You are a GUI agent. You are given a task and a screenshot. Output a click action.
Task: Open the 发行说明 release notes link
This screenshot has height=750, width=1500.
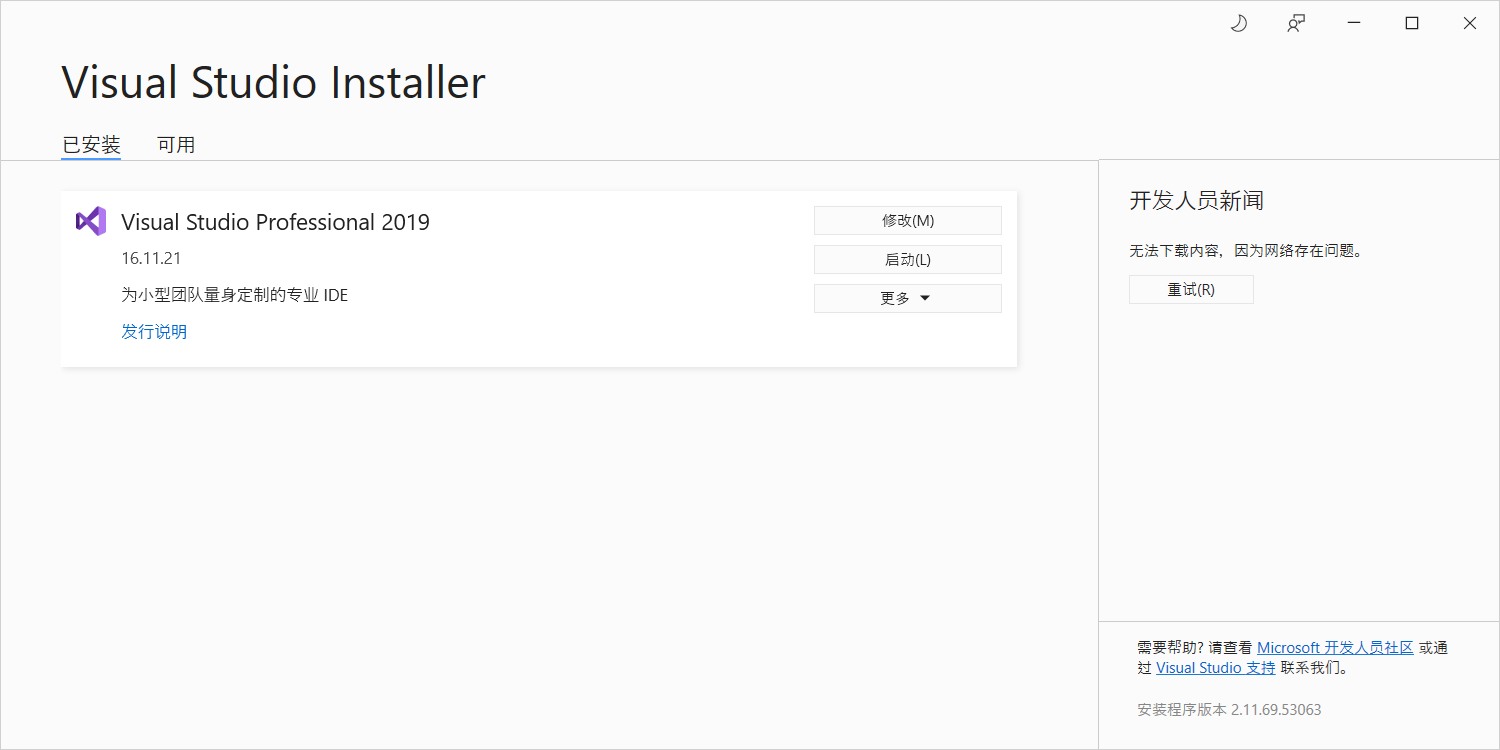pos(154,332)
